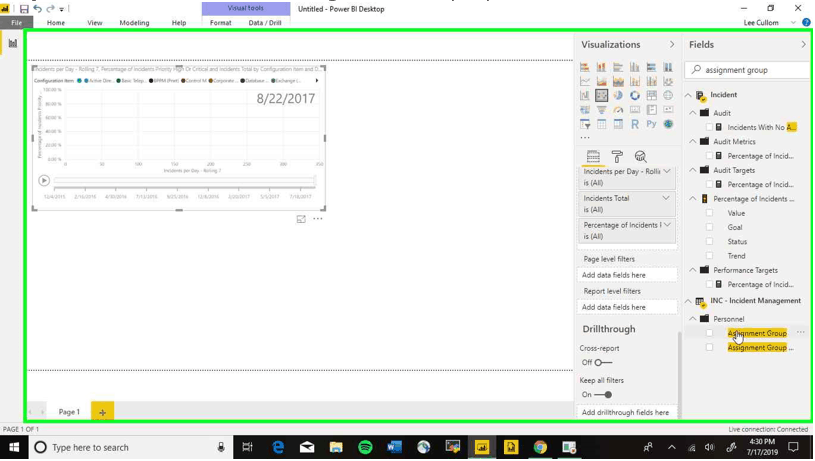Check the Status field checkbox
Screen dimensions: 815x461
(709, 242)
